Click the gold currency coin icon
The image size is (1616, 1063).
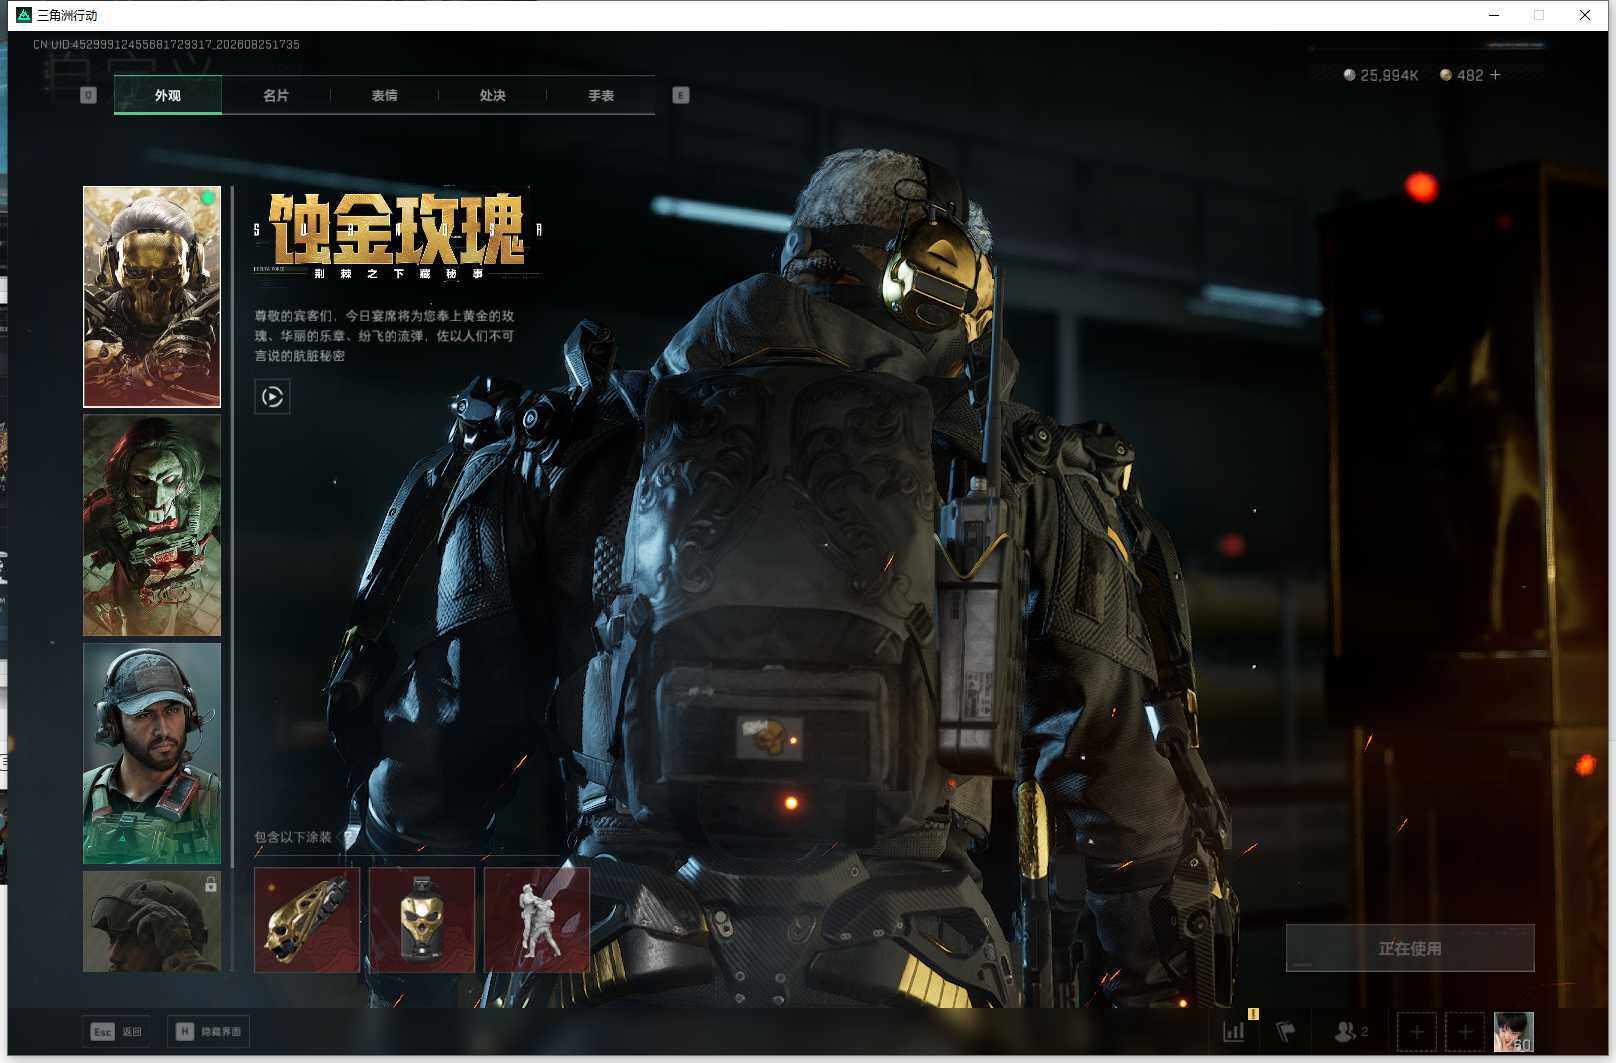(x=1446, y=75)
